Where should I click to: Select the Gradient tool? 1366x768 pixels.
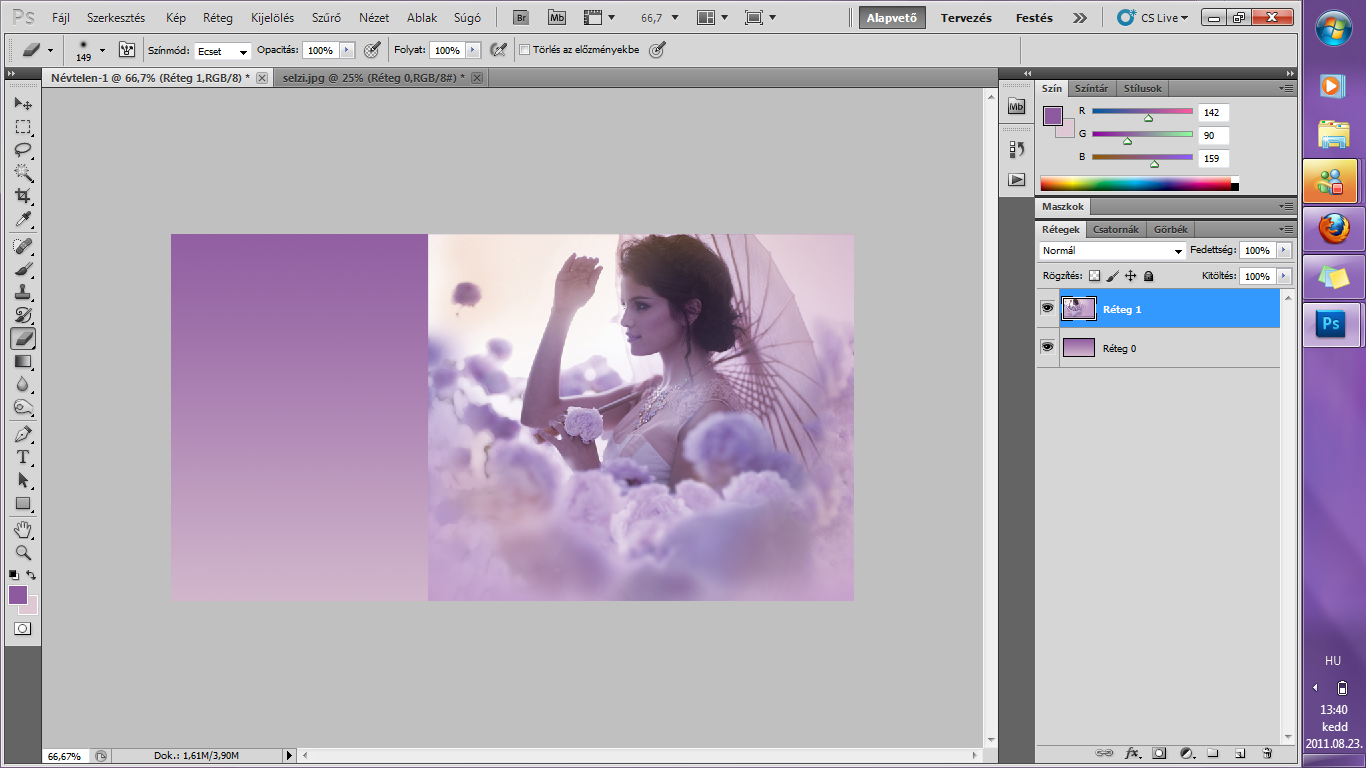click(22, 362)
